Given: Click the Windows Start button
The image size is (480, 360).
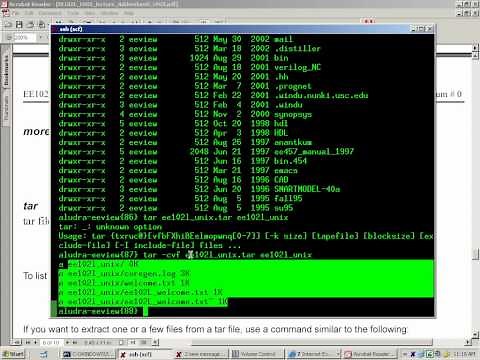Looking at the screenshot, I should point(13,354).
